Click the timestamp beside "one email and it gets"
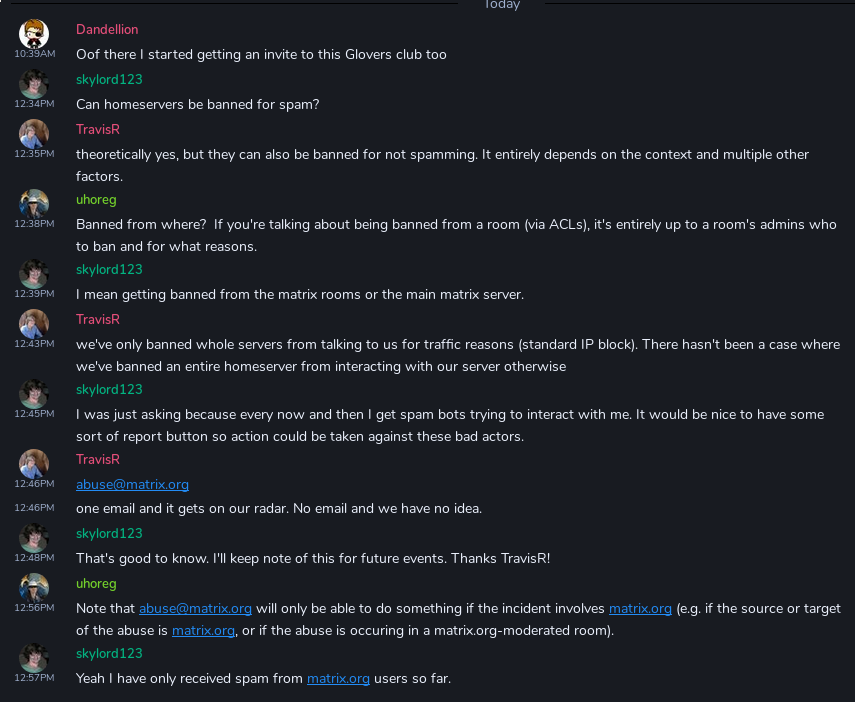 [34, 508]
